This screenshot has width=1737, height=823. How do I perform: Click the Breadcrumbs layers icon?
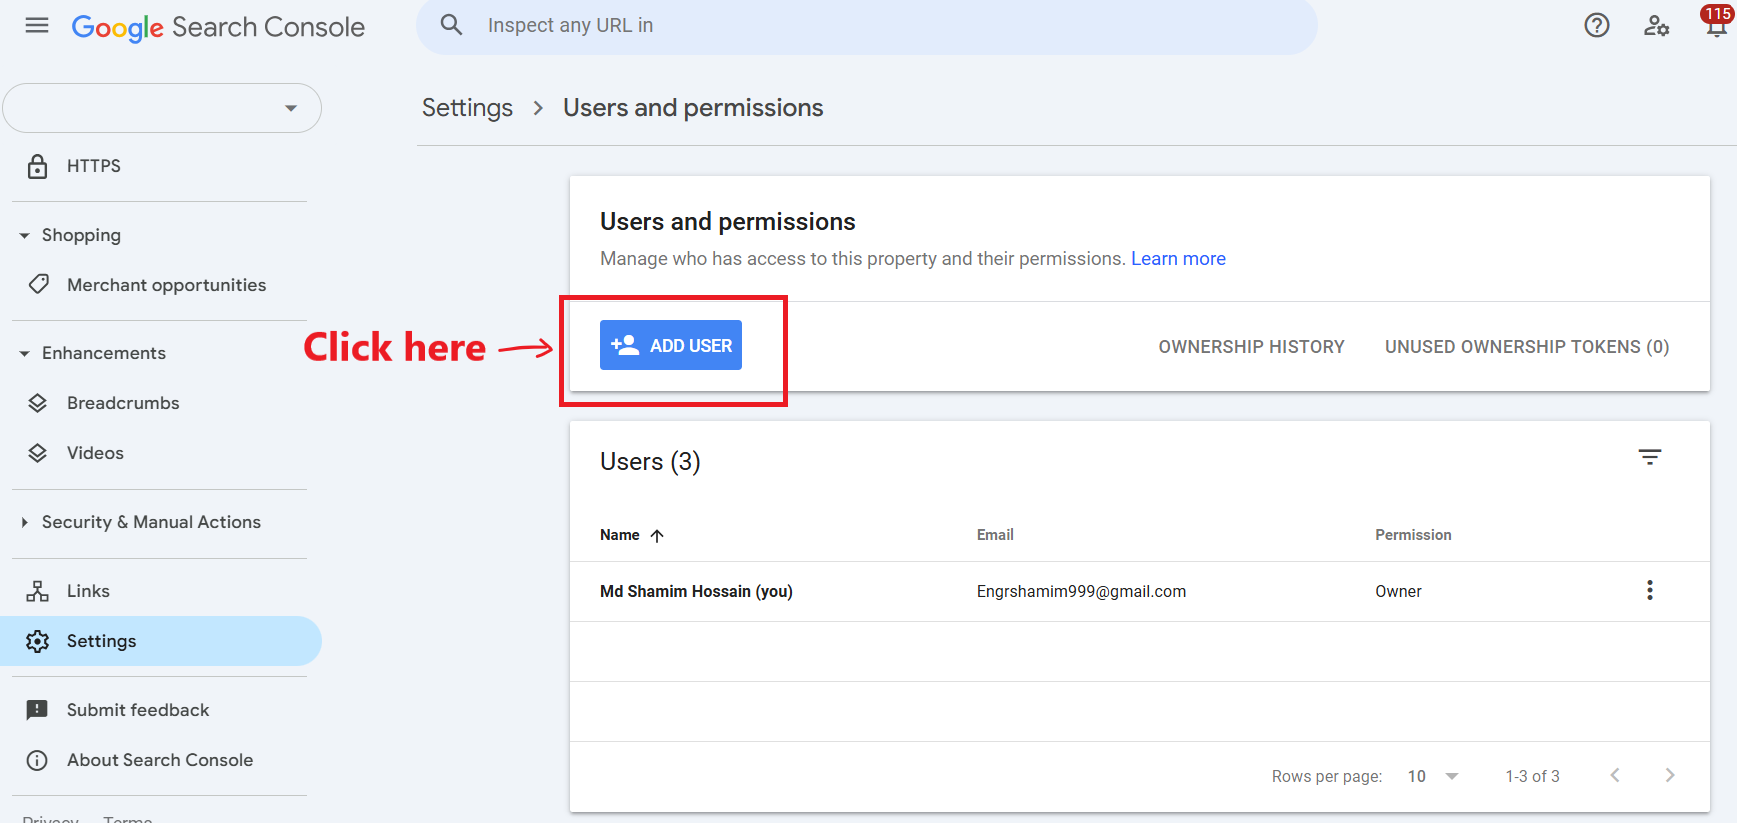click(x=38, y=403)
